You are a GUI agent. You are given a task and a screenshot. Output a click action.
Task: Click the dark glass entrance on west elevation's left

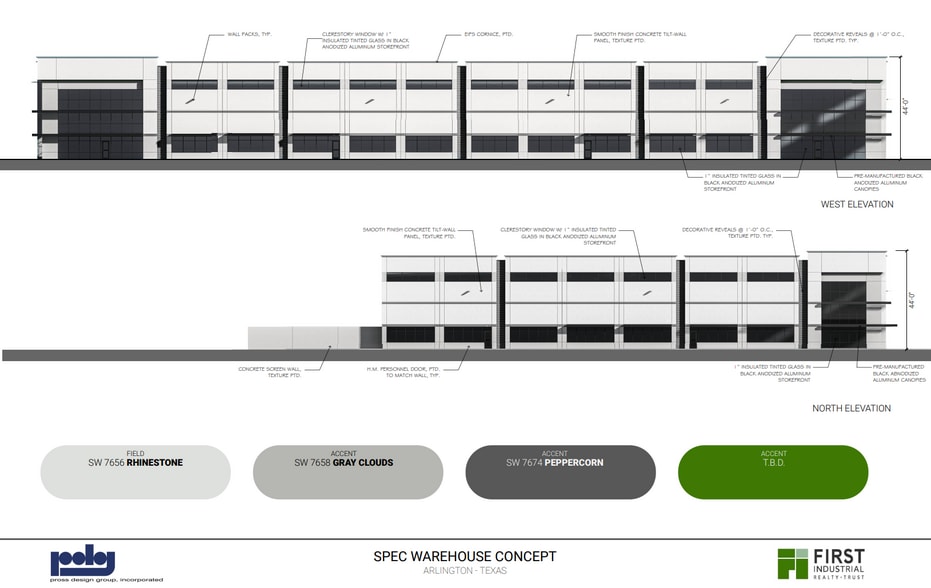coord(100,123)
